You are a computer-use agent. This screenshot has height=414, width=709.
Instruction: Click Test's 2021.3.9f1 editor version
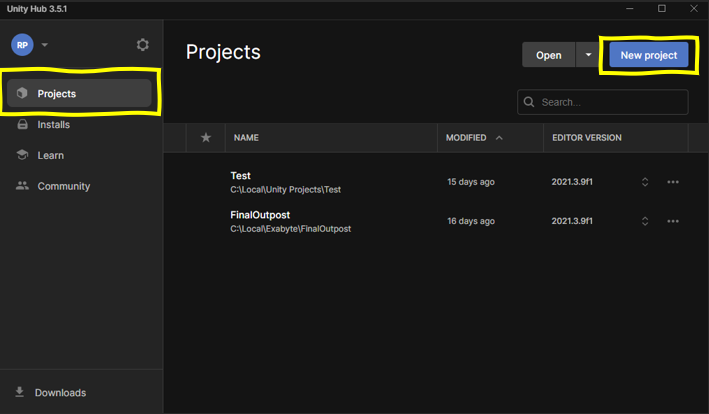pyautogui.click(x=572, y=182)
